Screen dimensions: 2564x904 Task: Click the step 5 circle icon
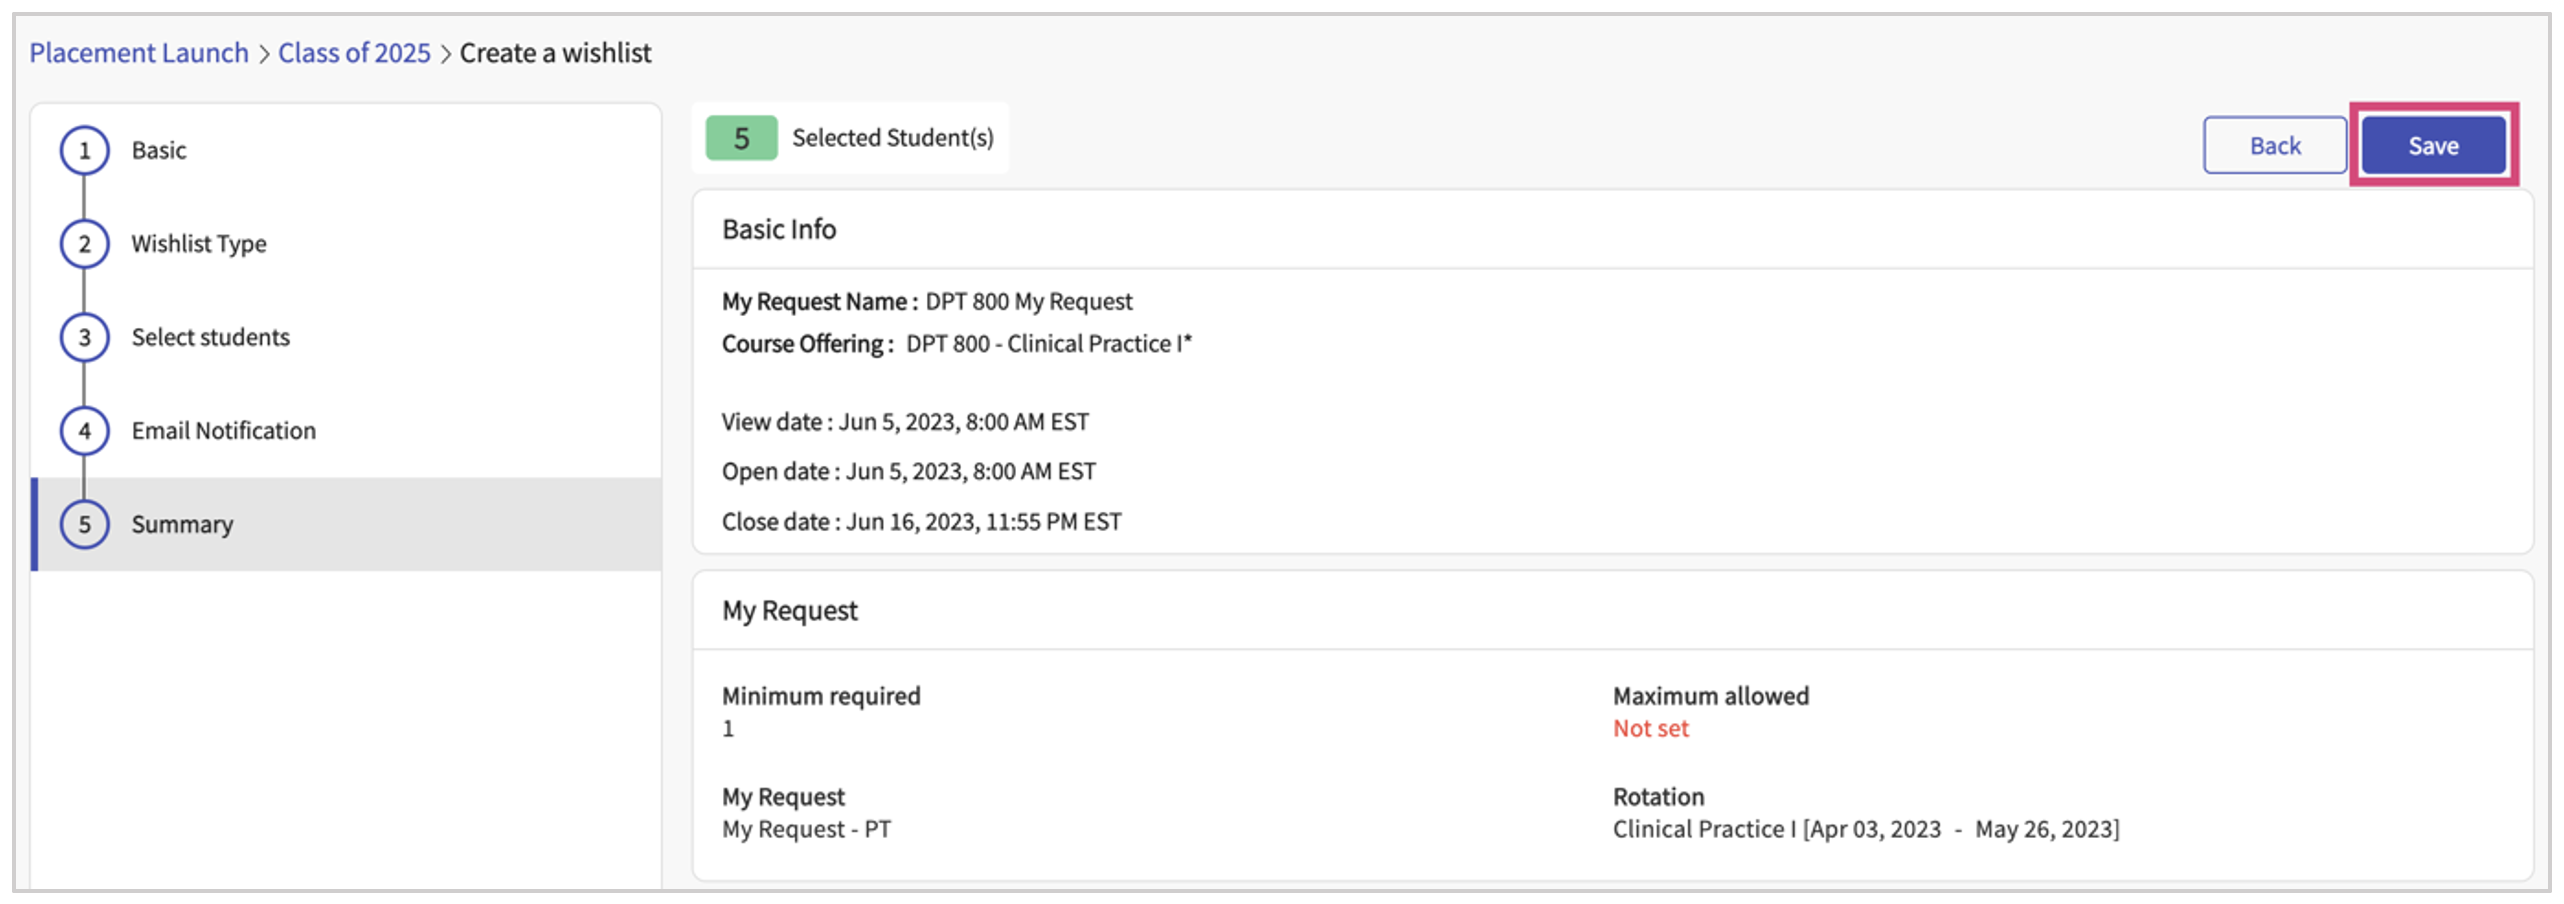click(84, 524)
